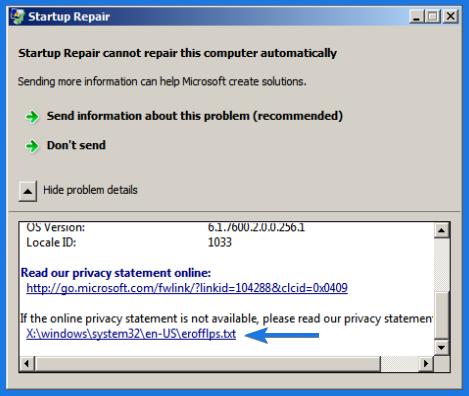Click the horizontal scrollbar thumb
Screen dimensions: 469x396
coord(207,363)
